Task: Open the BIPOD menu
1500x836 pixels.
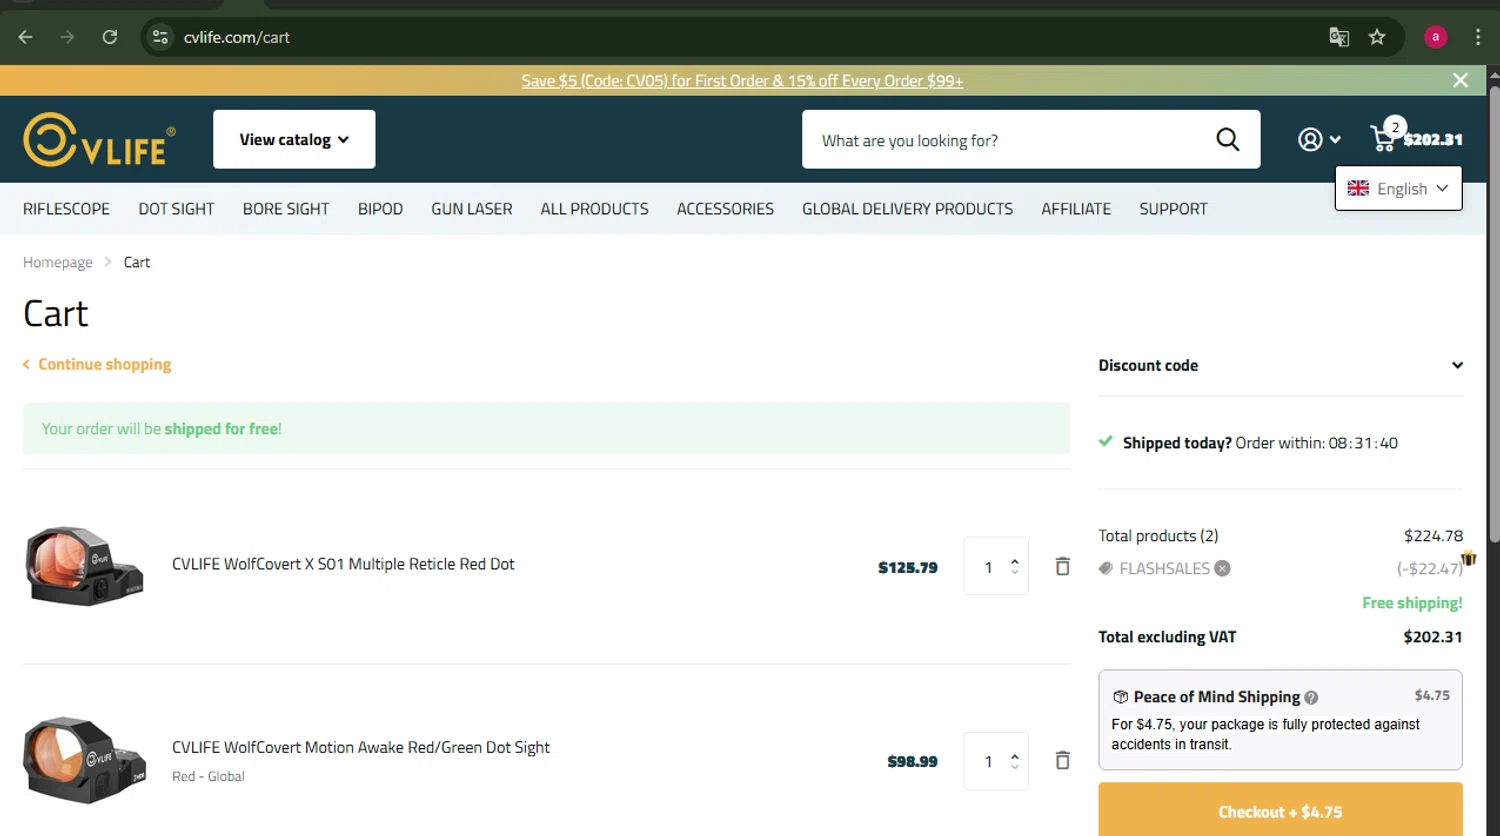Action: point(380,209)
